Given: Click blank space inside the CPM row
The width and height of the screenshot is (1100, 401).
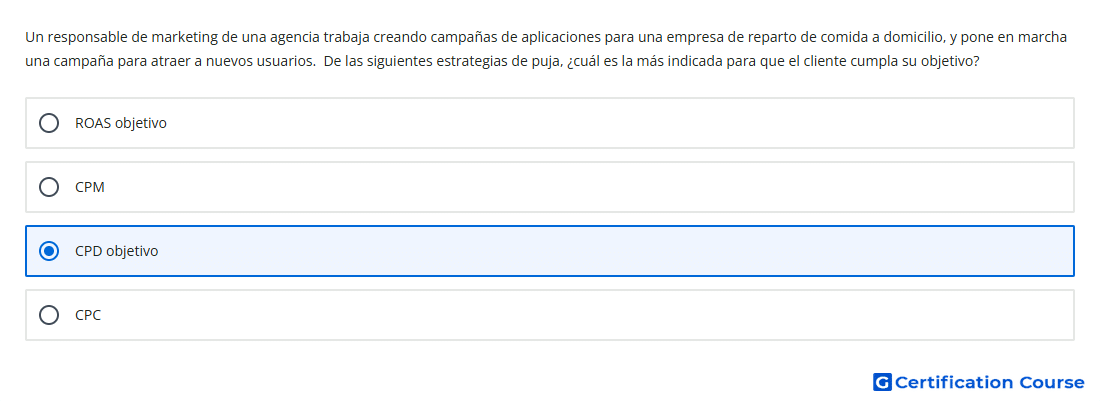Looking at the screenshot, I should pos(589,187).
